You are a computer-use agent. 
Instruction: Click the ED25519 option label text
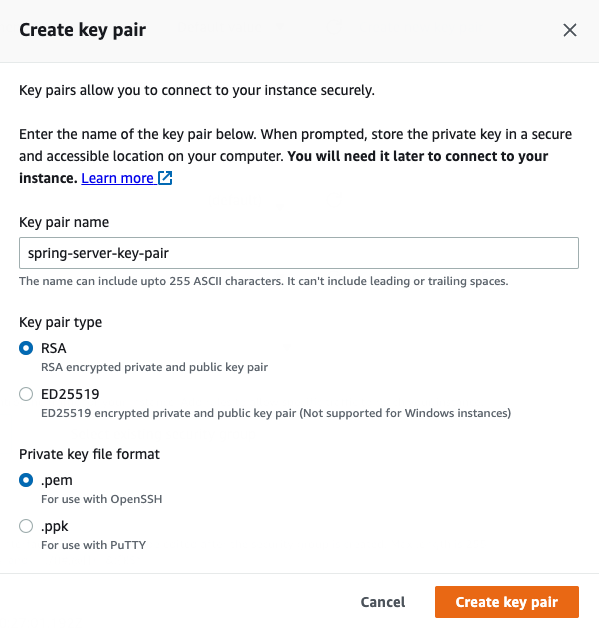(x=70, y=394)
